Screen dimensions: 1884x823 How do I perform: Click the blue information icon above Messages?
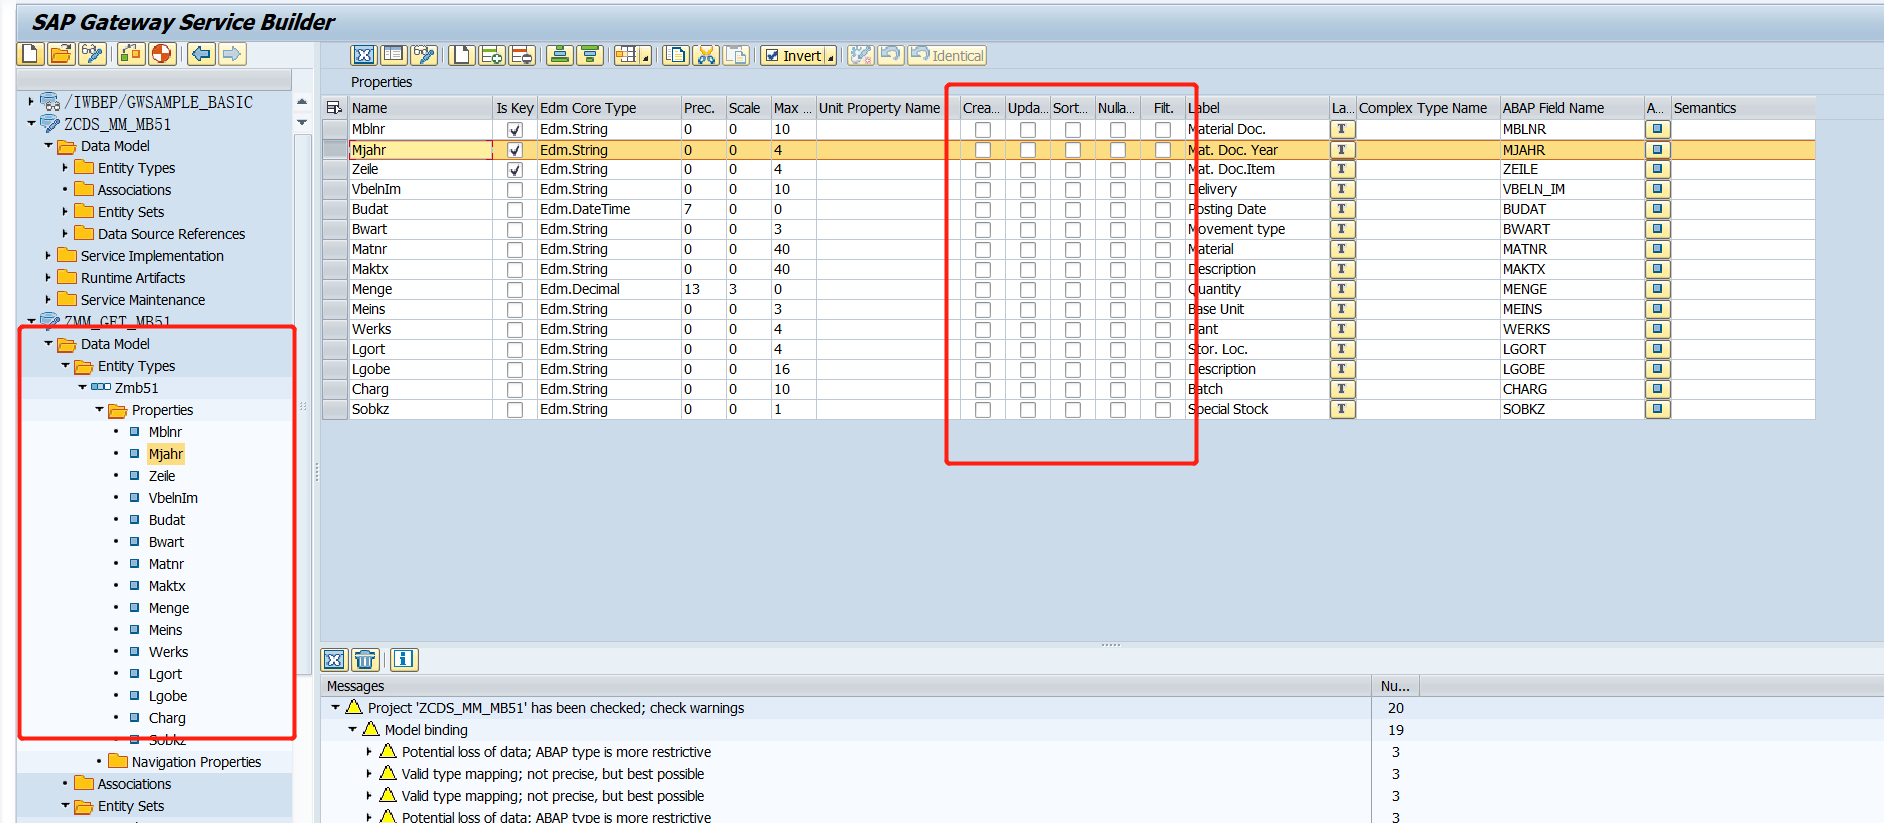coord(404,659)
